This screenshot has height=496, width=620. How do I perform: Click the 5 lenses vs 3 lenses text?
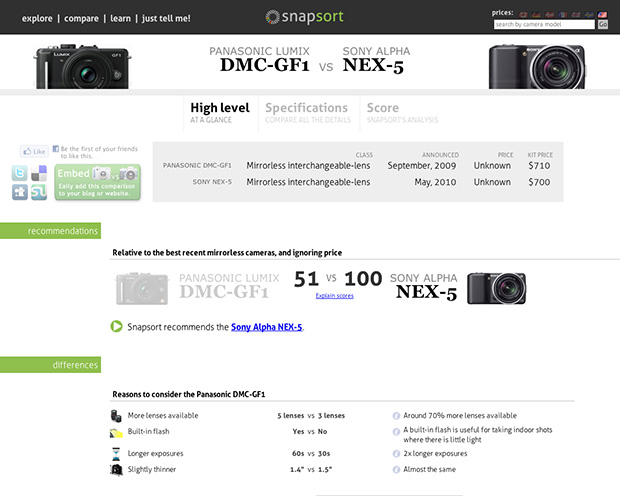(x=311, y=416)
